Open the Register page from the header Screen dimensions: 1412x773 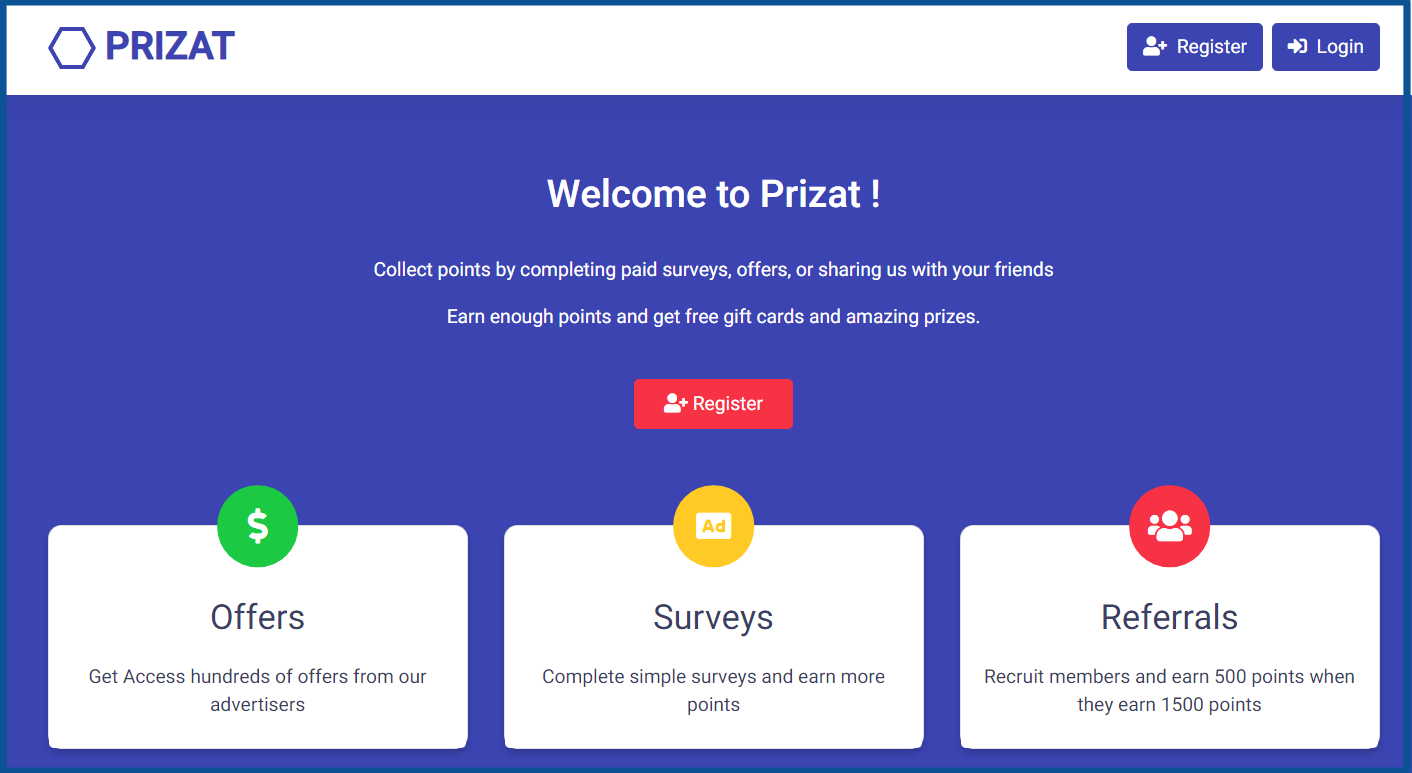point(1195,47)
